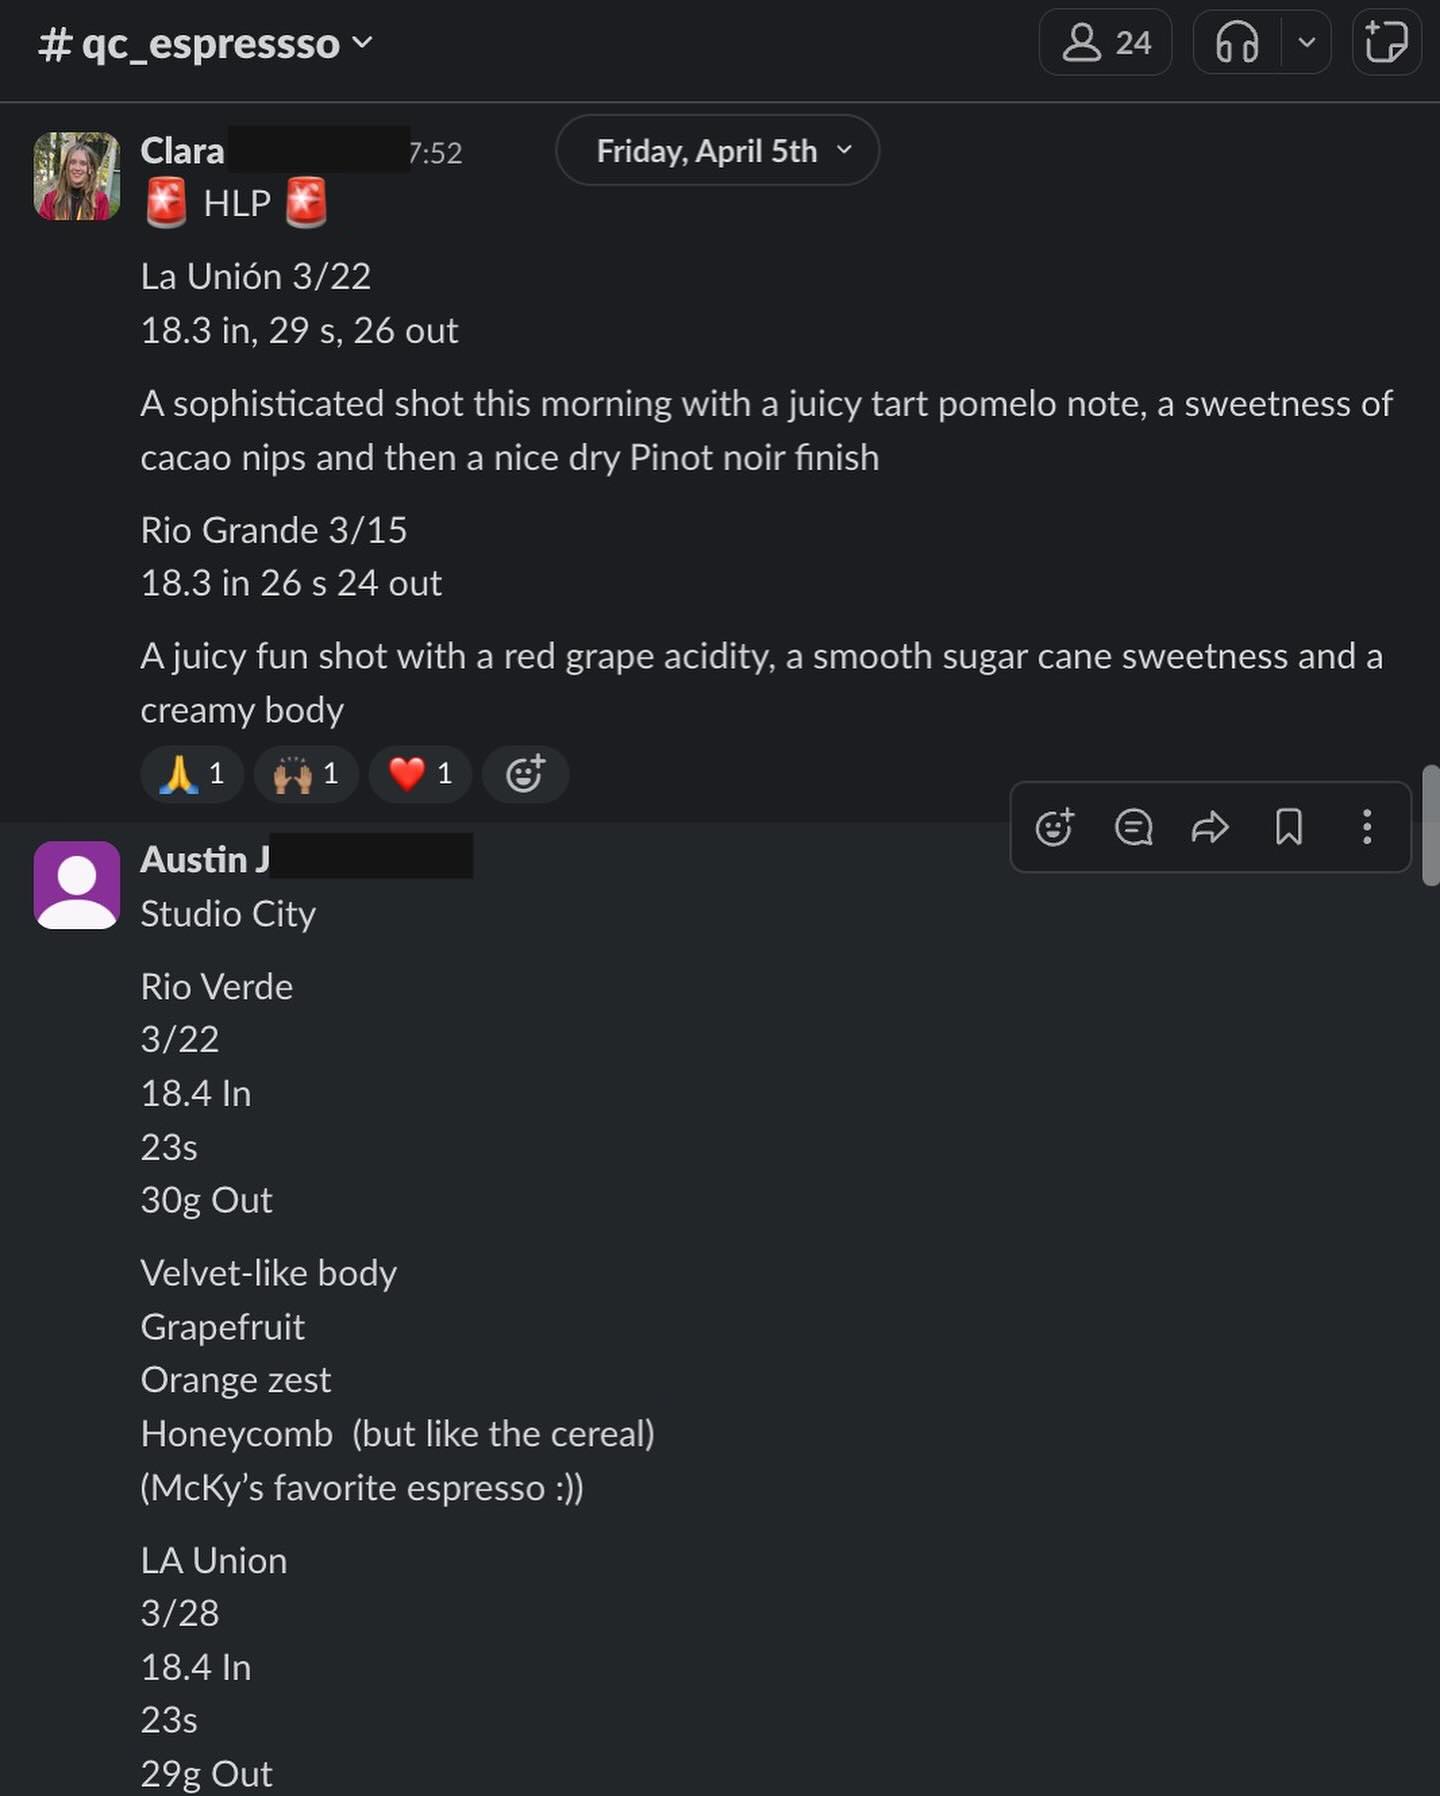
Task: Reply in thread from hover toolbar
Action: point(1133,828)
